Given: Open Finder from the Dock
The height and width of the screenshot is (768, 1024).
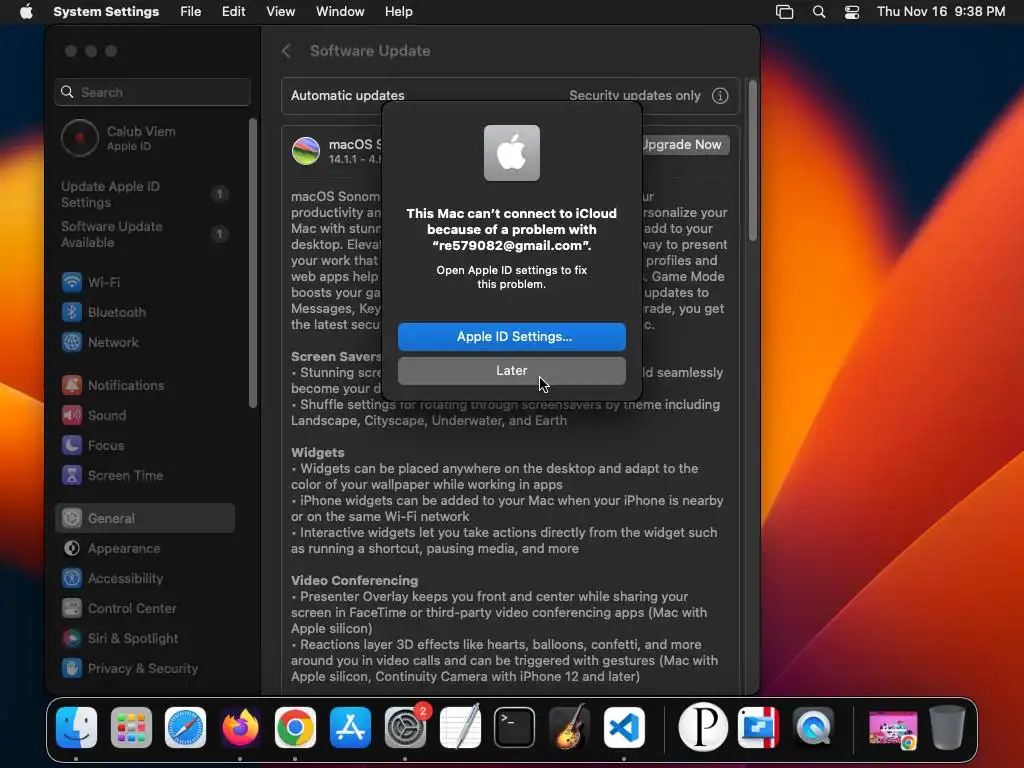Looking at the screenshot, I should (76, 727).
